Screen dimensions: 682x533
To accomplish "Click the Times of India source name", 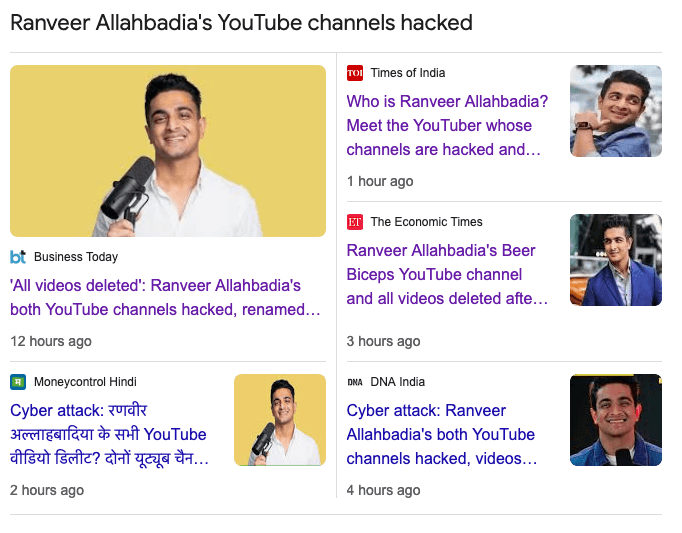I will point(408,73).
